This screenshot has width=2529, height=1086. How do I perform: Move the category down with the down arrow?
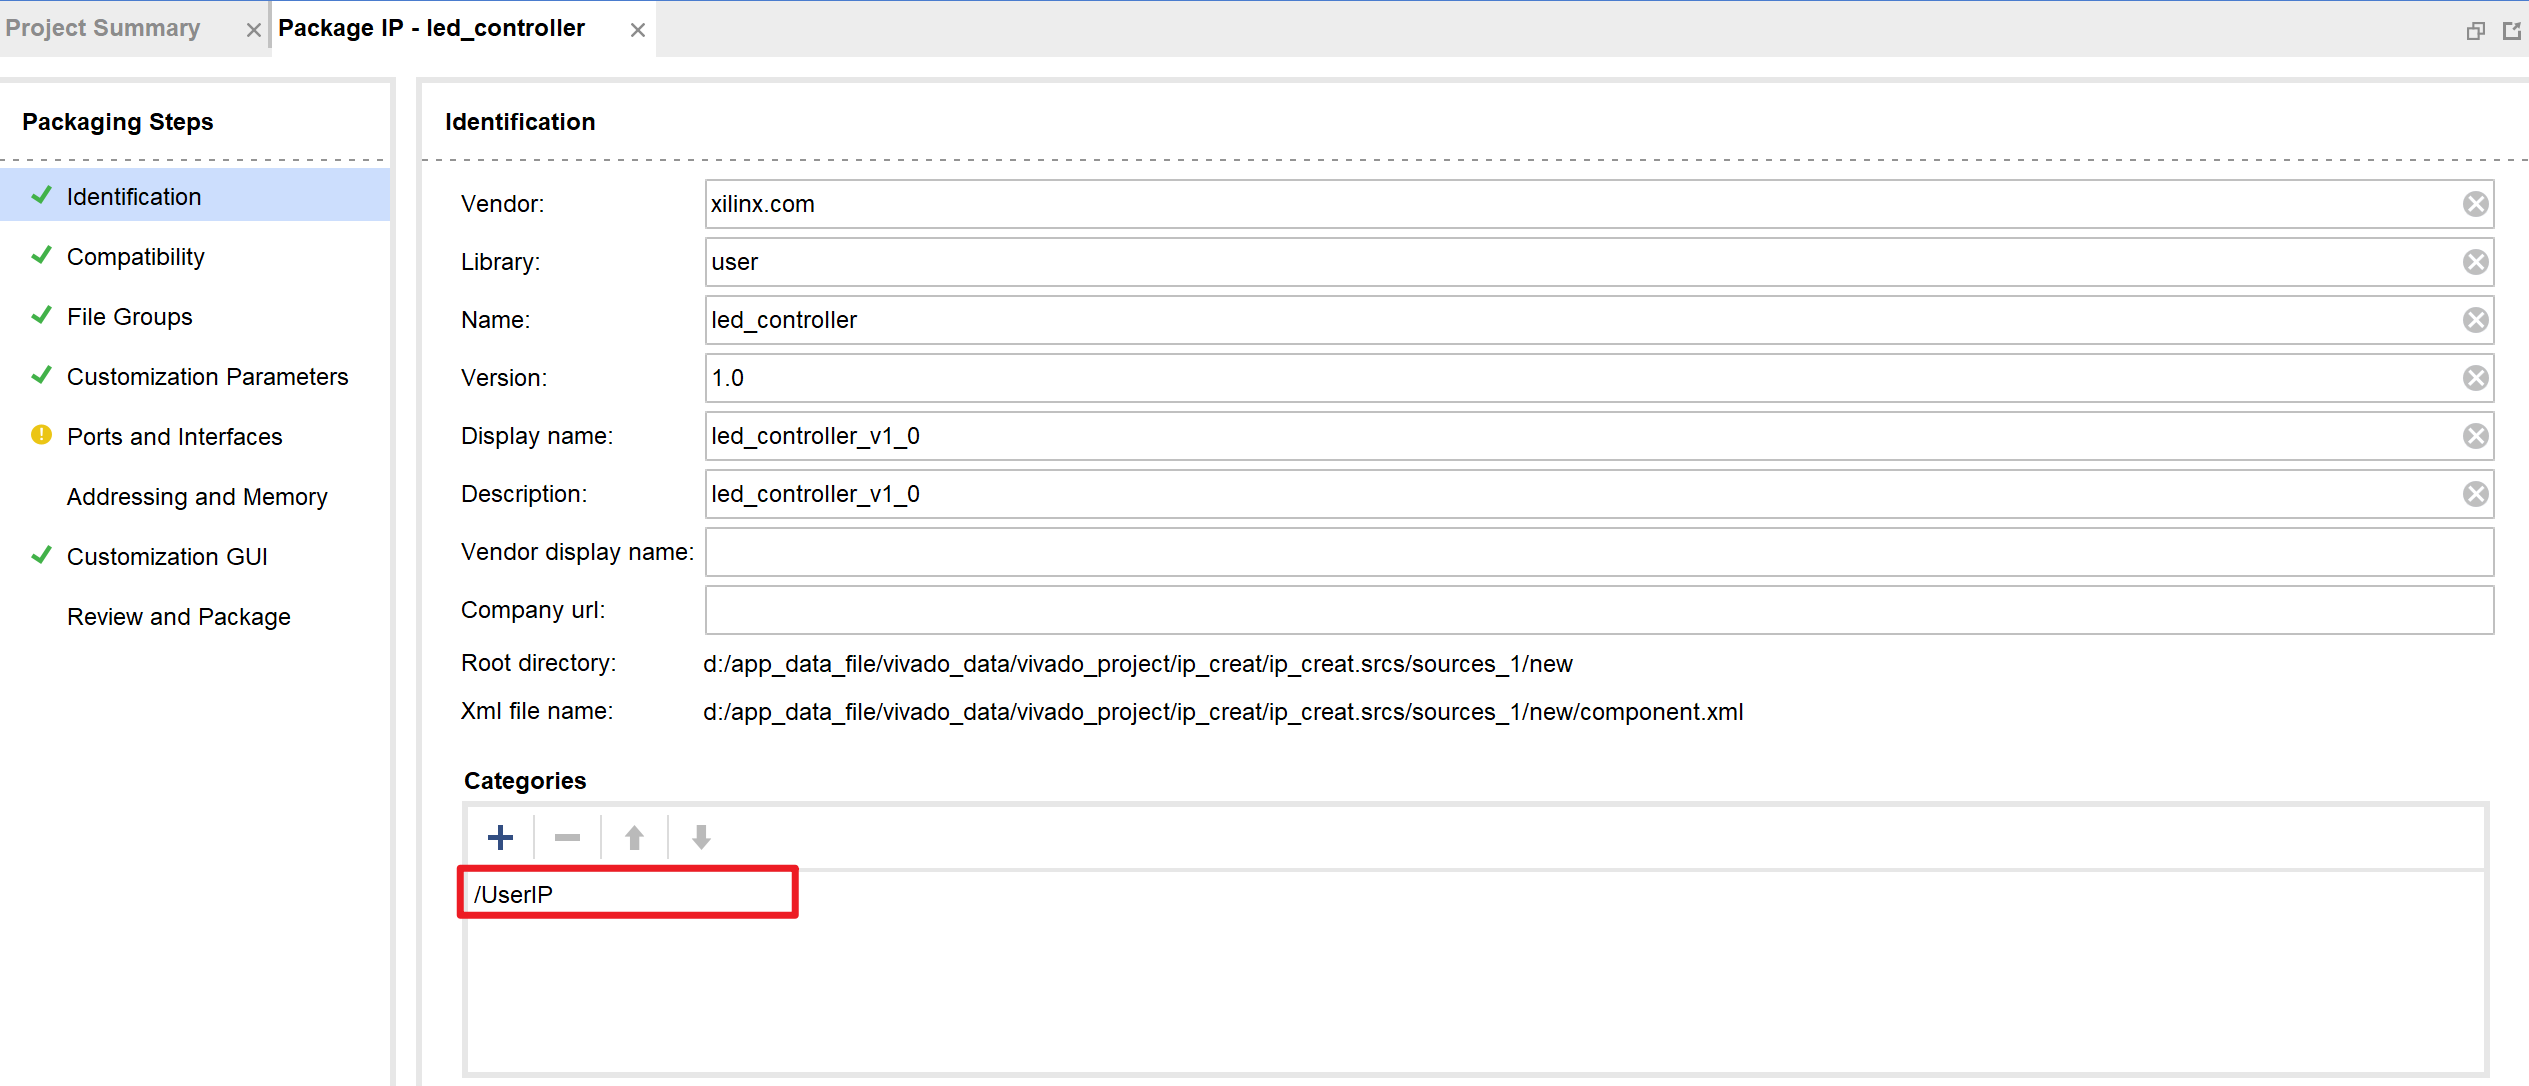click(x=701, y=837)
